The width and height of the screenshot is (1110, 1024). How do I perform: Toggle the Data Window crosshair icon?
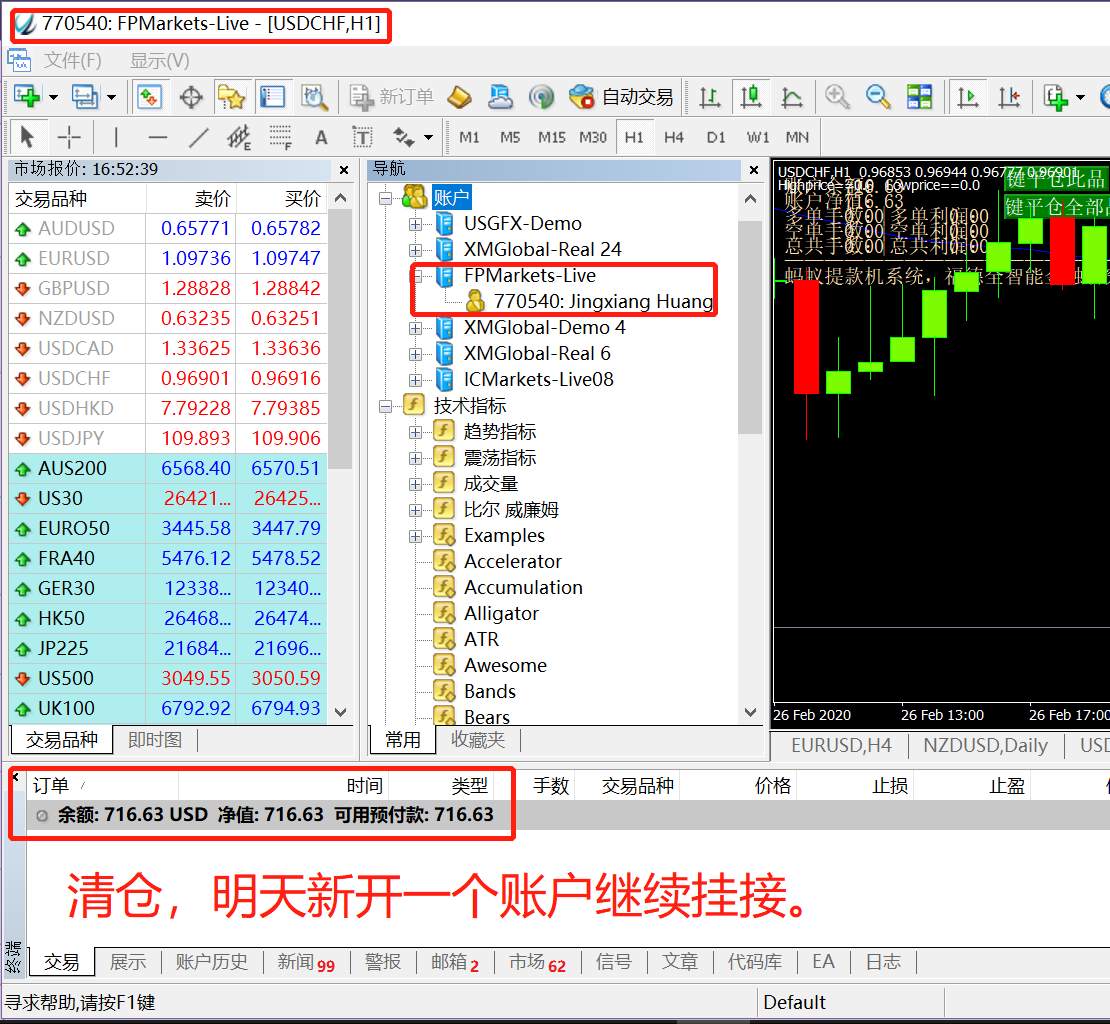point(191,96)
